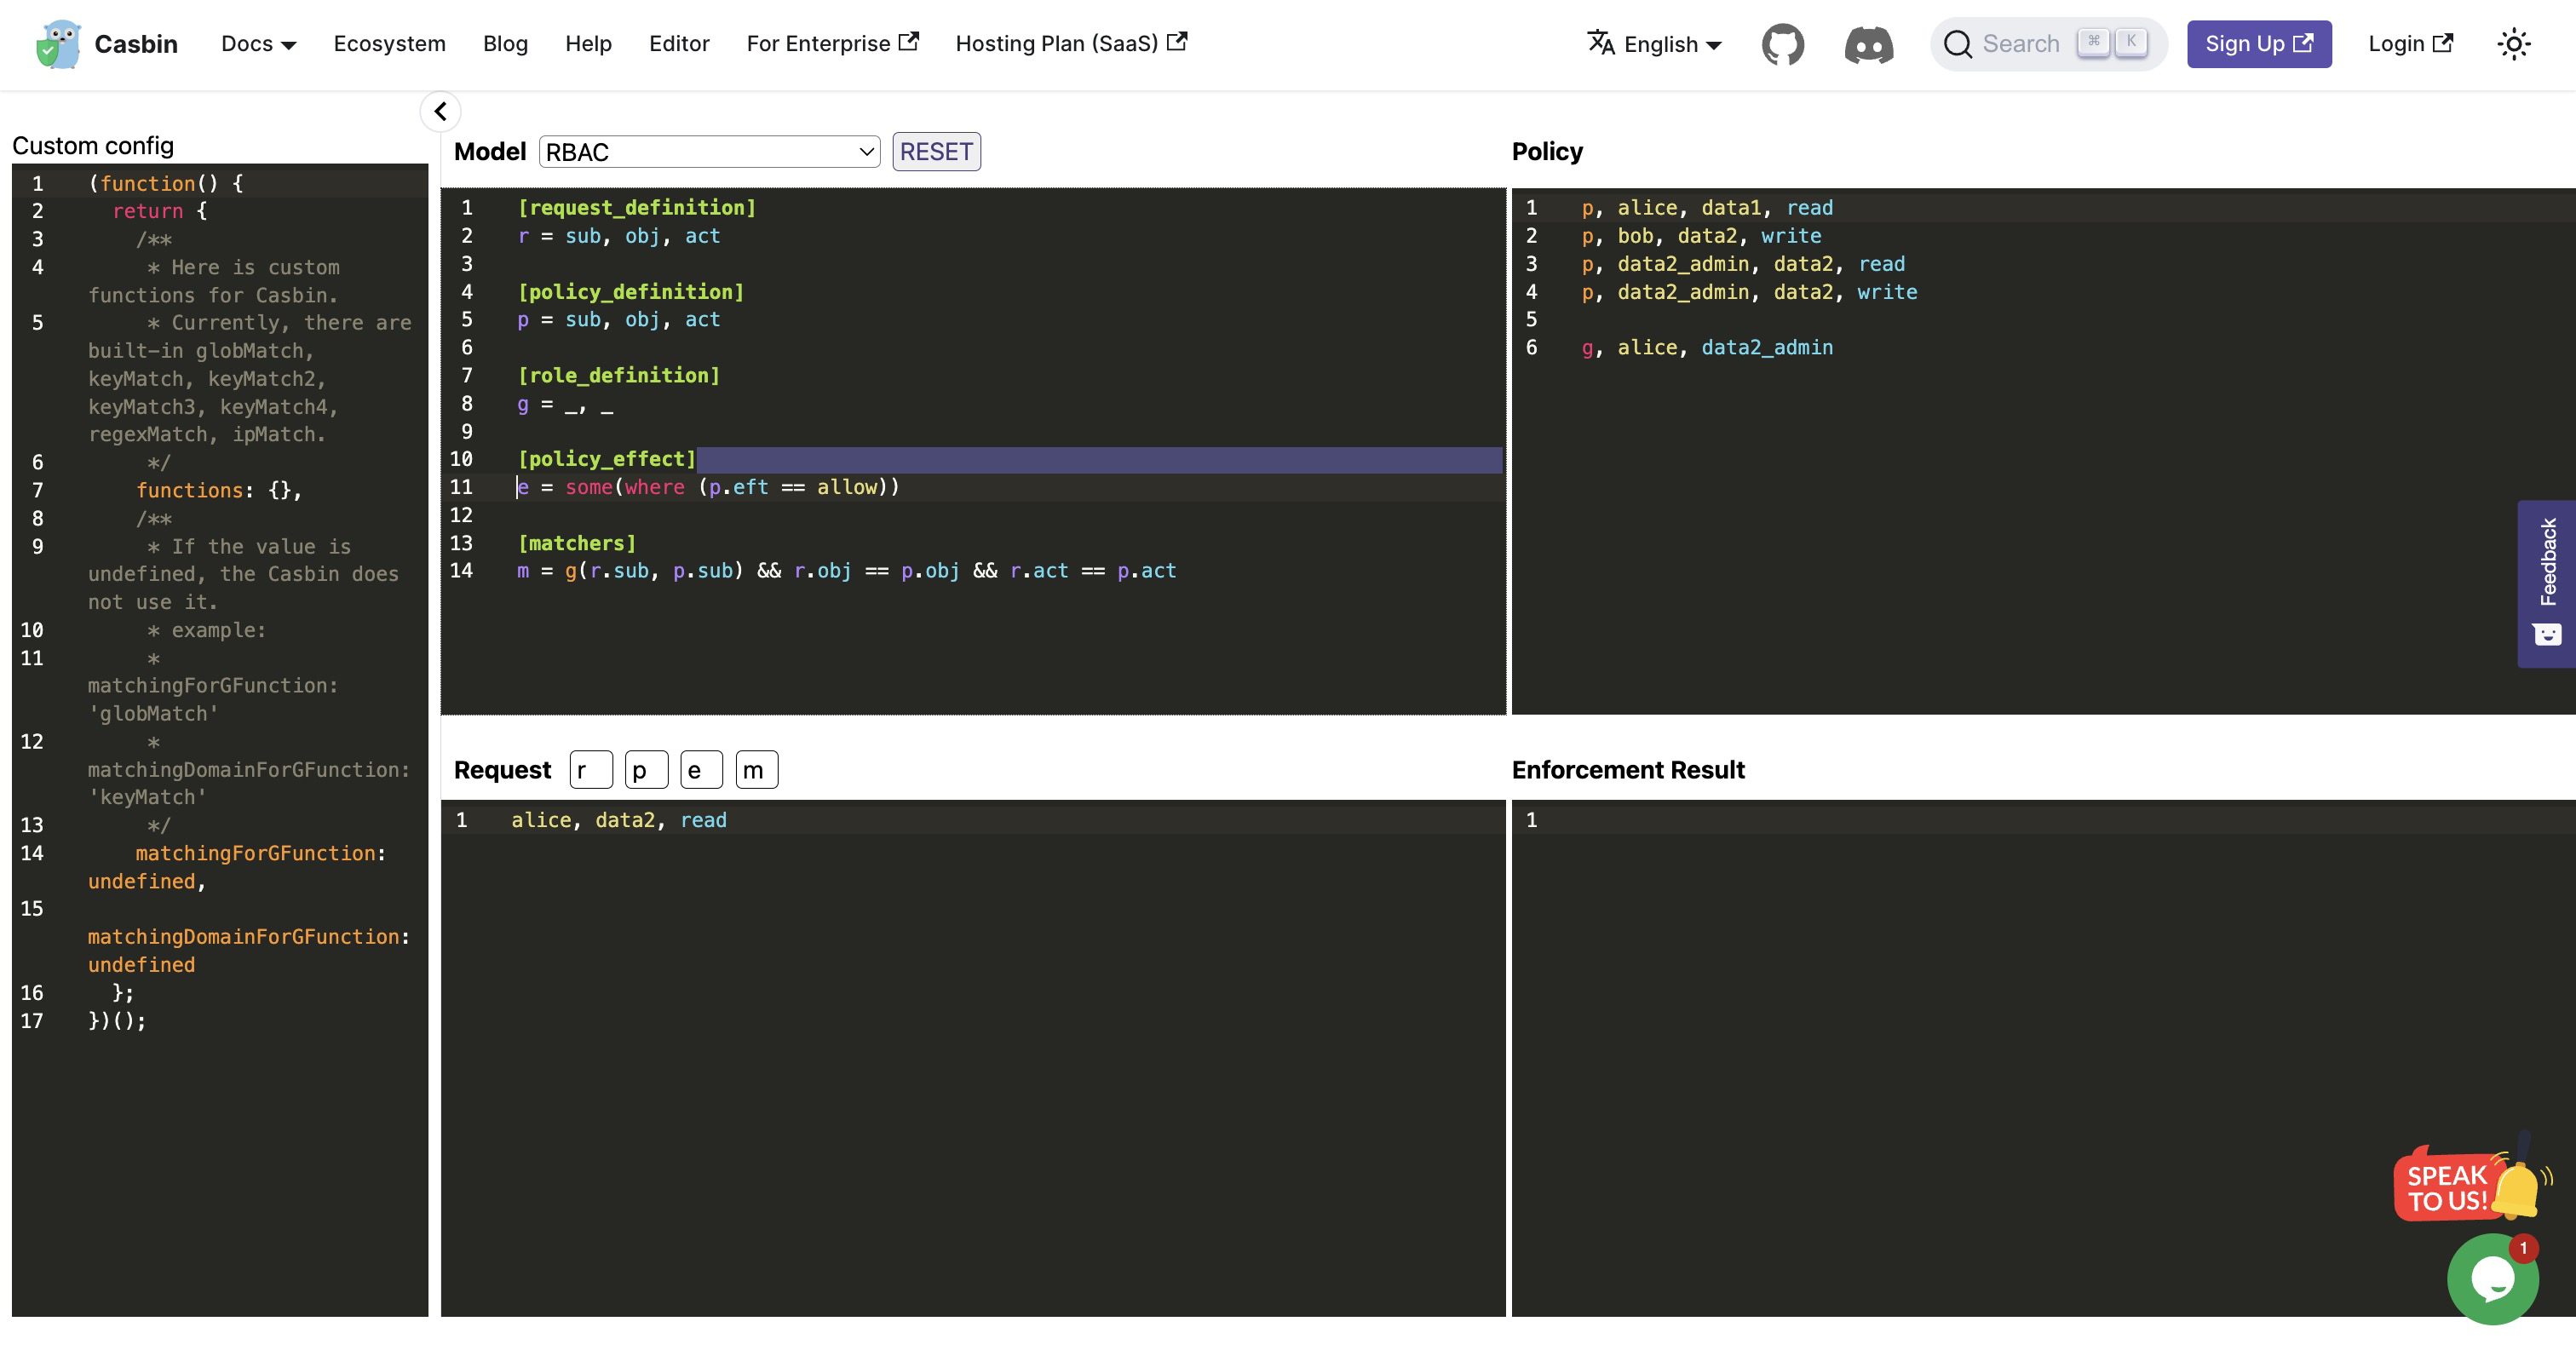Open the green chat bubble widget
Viewport: 2576px width, 1356px height.
coord(2492,1278)
